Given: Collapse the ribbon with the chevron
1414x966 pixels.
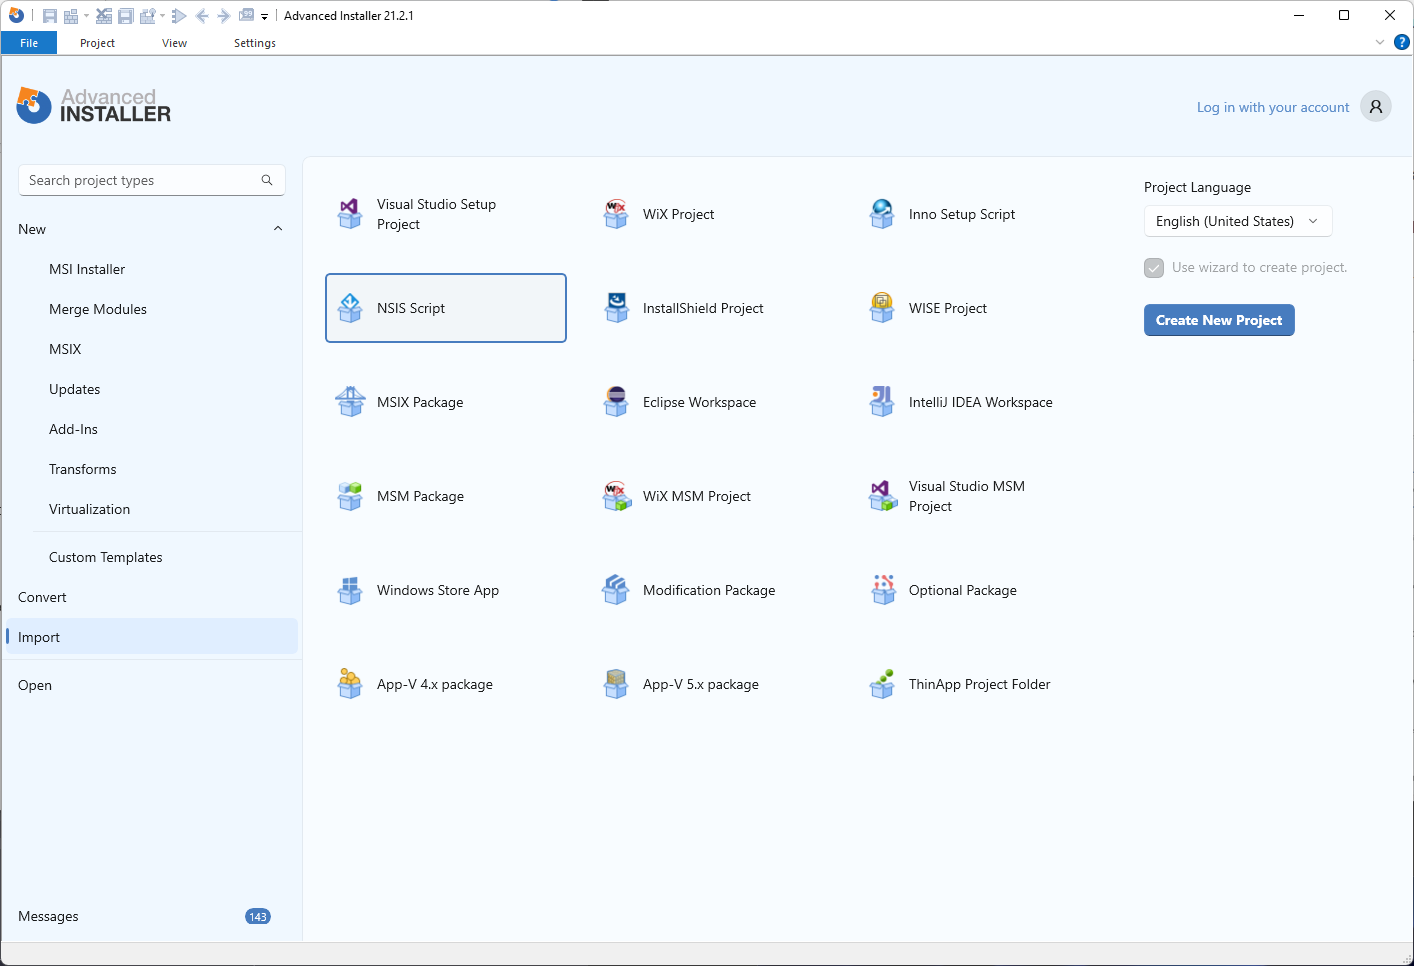Looking at the screenshot, I should click(x=1380, y=42).
